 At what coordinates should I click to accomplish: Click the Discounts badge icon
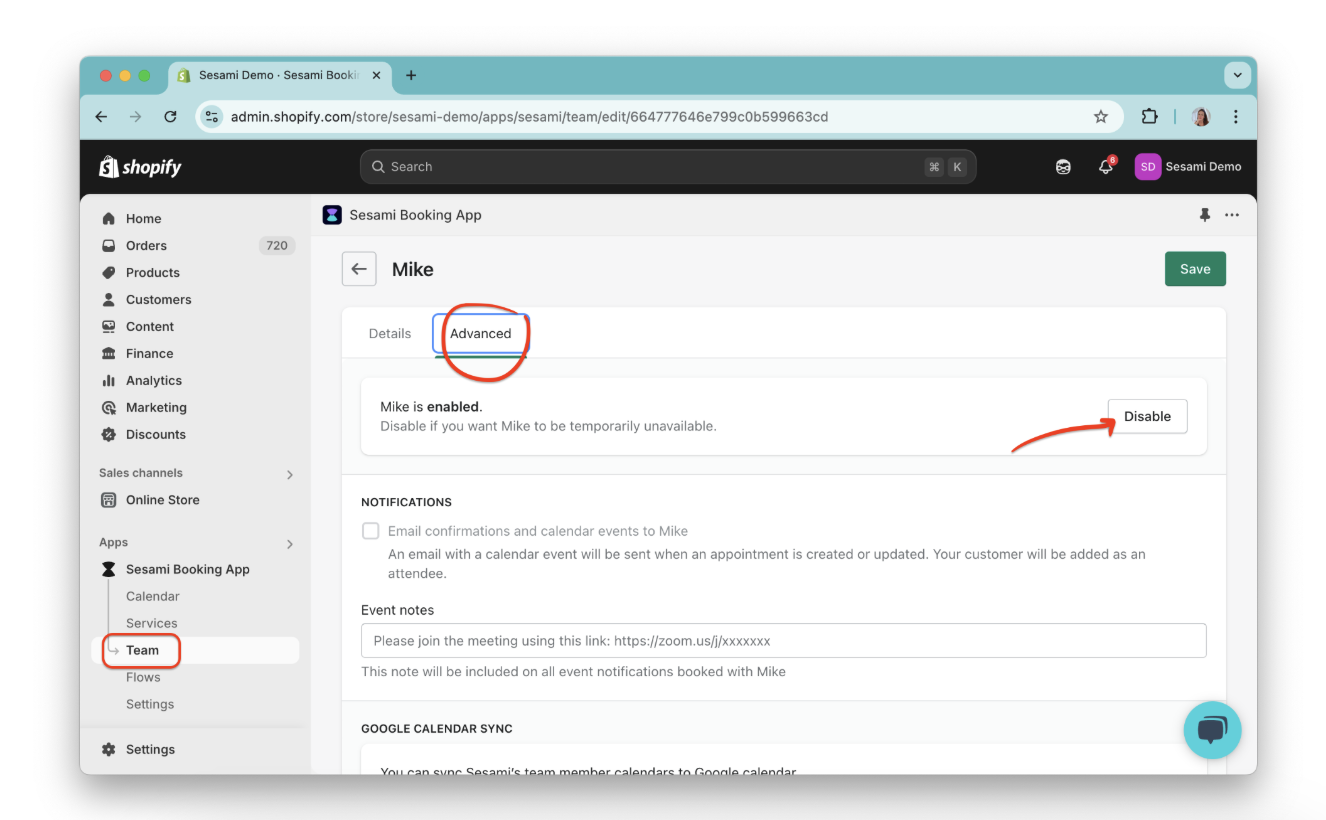pos(109,435)
